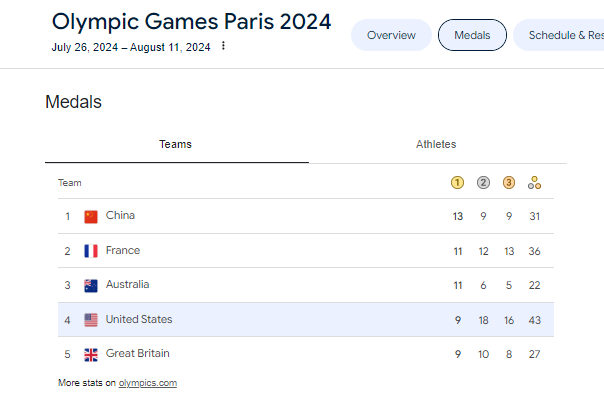Open the Overview section
This screenshot has width=604, height=400.
point(391,35)
